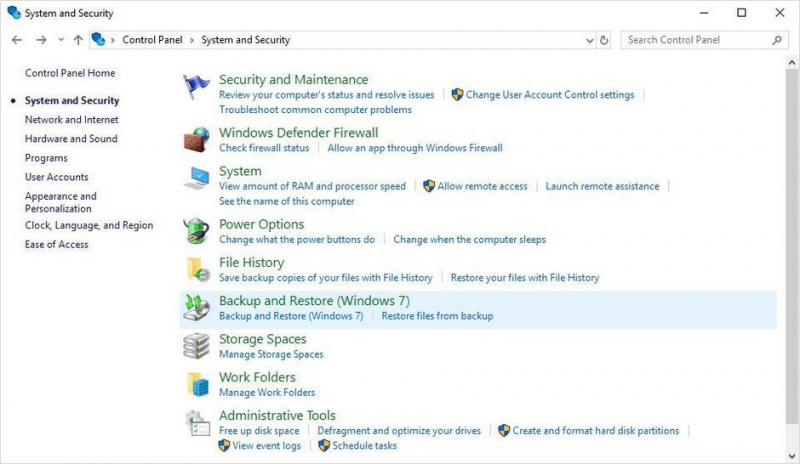Select System and Security in sidebar
Image resolution: width=800 pixels, height=464 pixels.
72,101
